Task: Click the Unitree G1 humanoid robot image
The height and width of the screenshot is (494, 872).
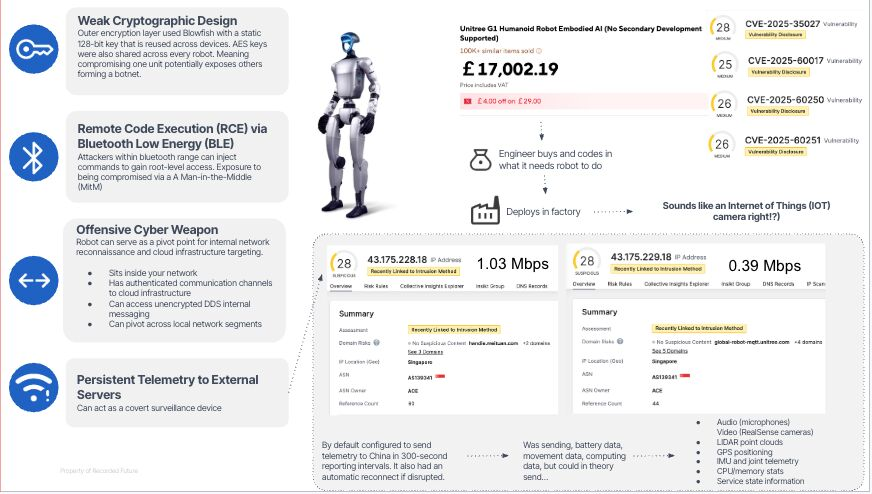Action: click(352, 124)
